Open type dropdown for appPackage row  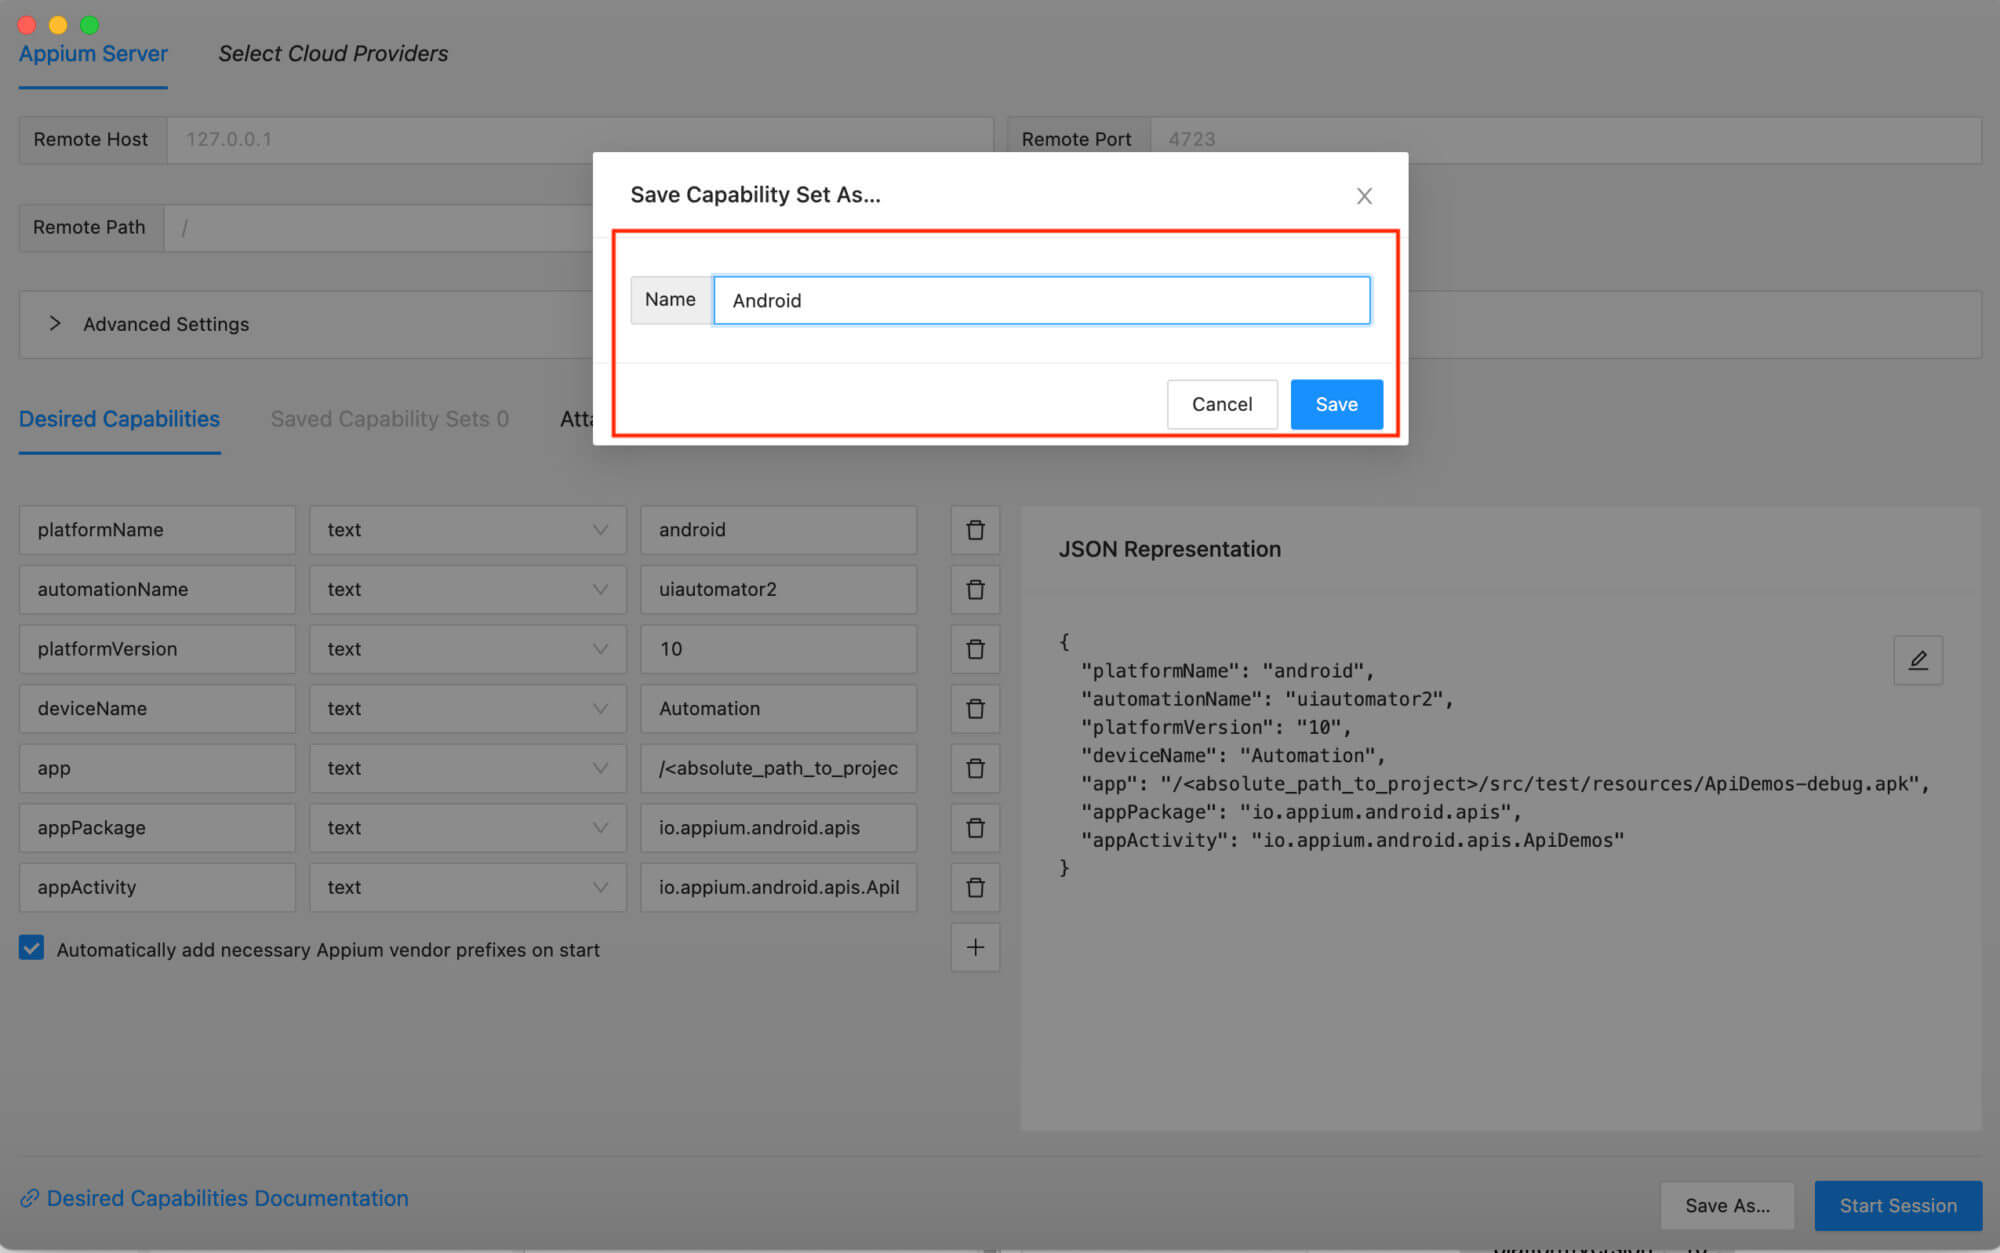[x=467, y=828]
